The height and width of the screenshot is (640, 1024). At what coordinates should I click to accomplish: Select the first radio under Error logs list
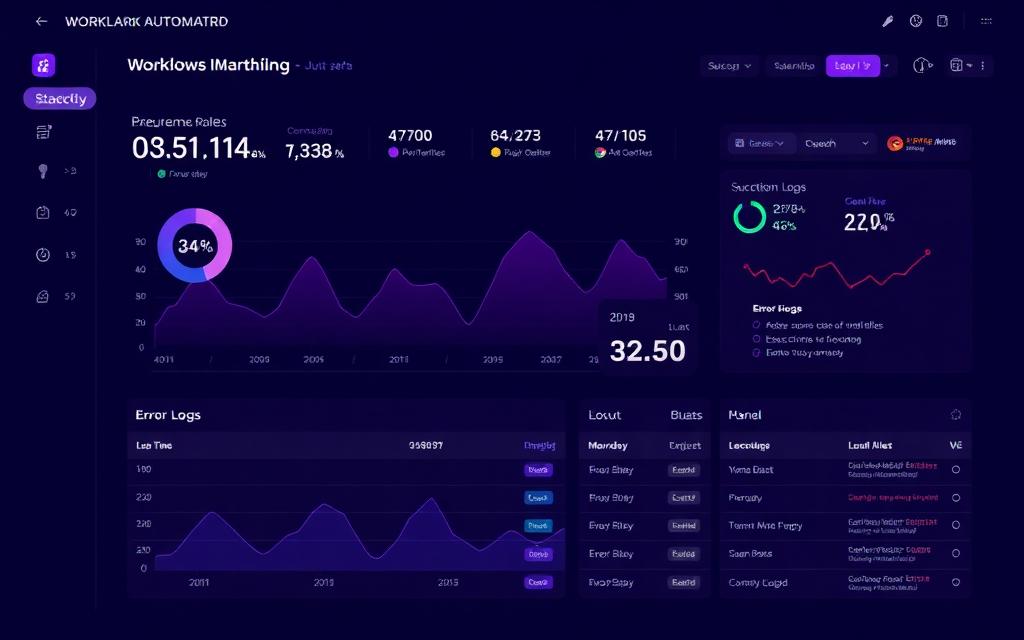click(x=756, y=325)
